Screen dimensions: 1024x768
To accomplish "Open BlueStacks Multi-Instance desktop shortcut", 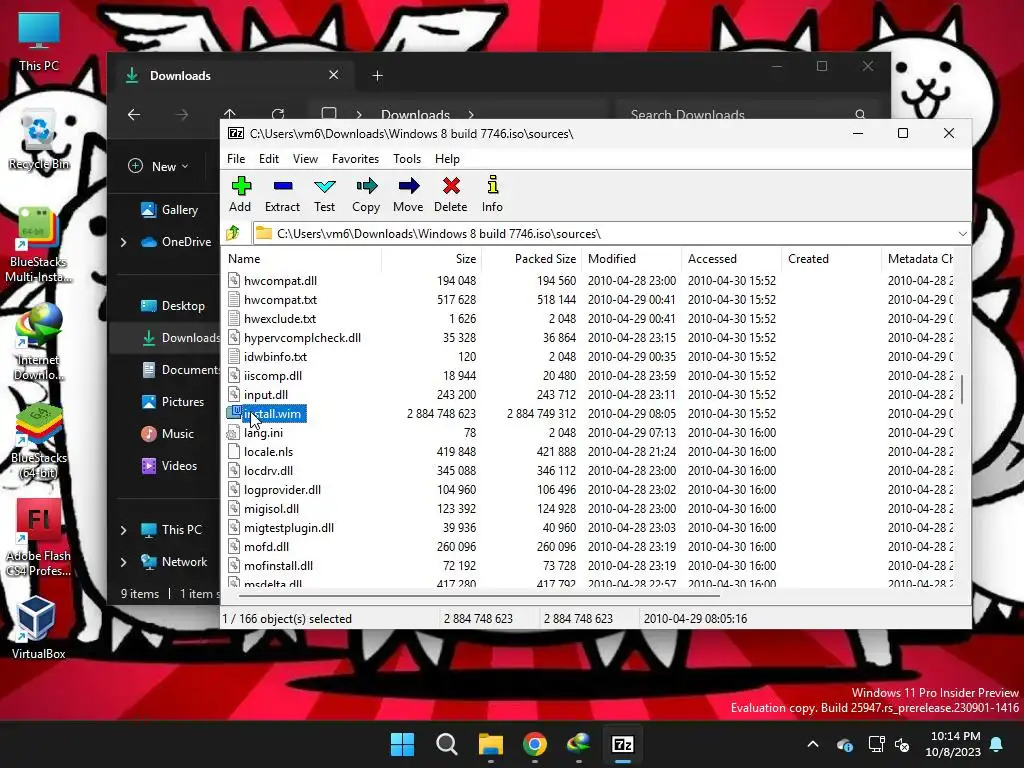I will [39, 246].
